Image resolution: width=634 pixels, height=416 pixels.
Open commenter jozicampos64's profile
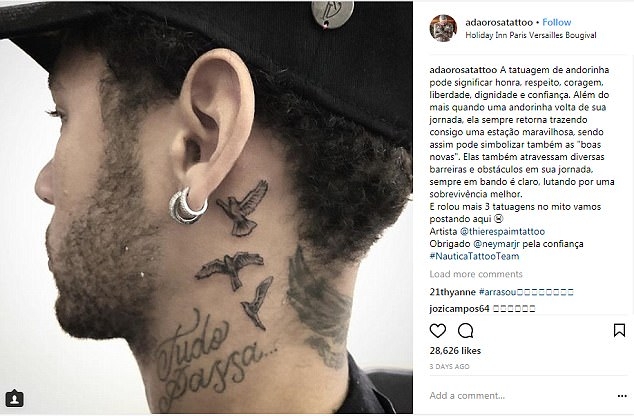pos(459,309)
